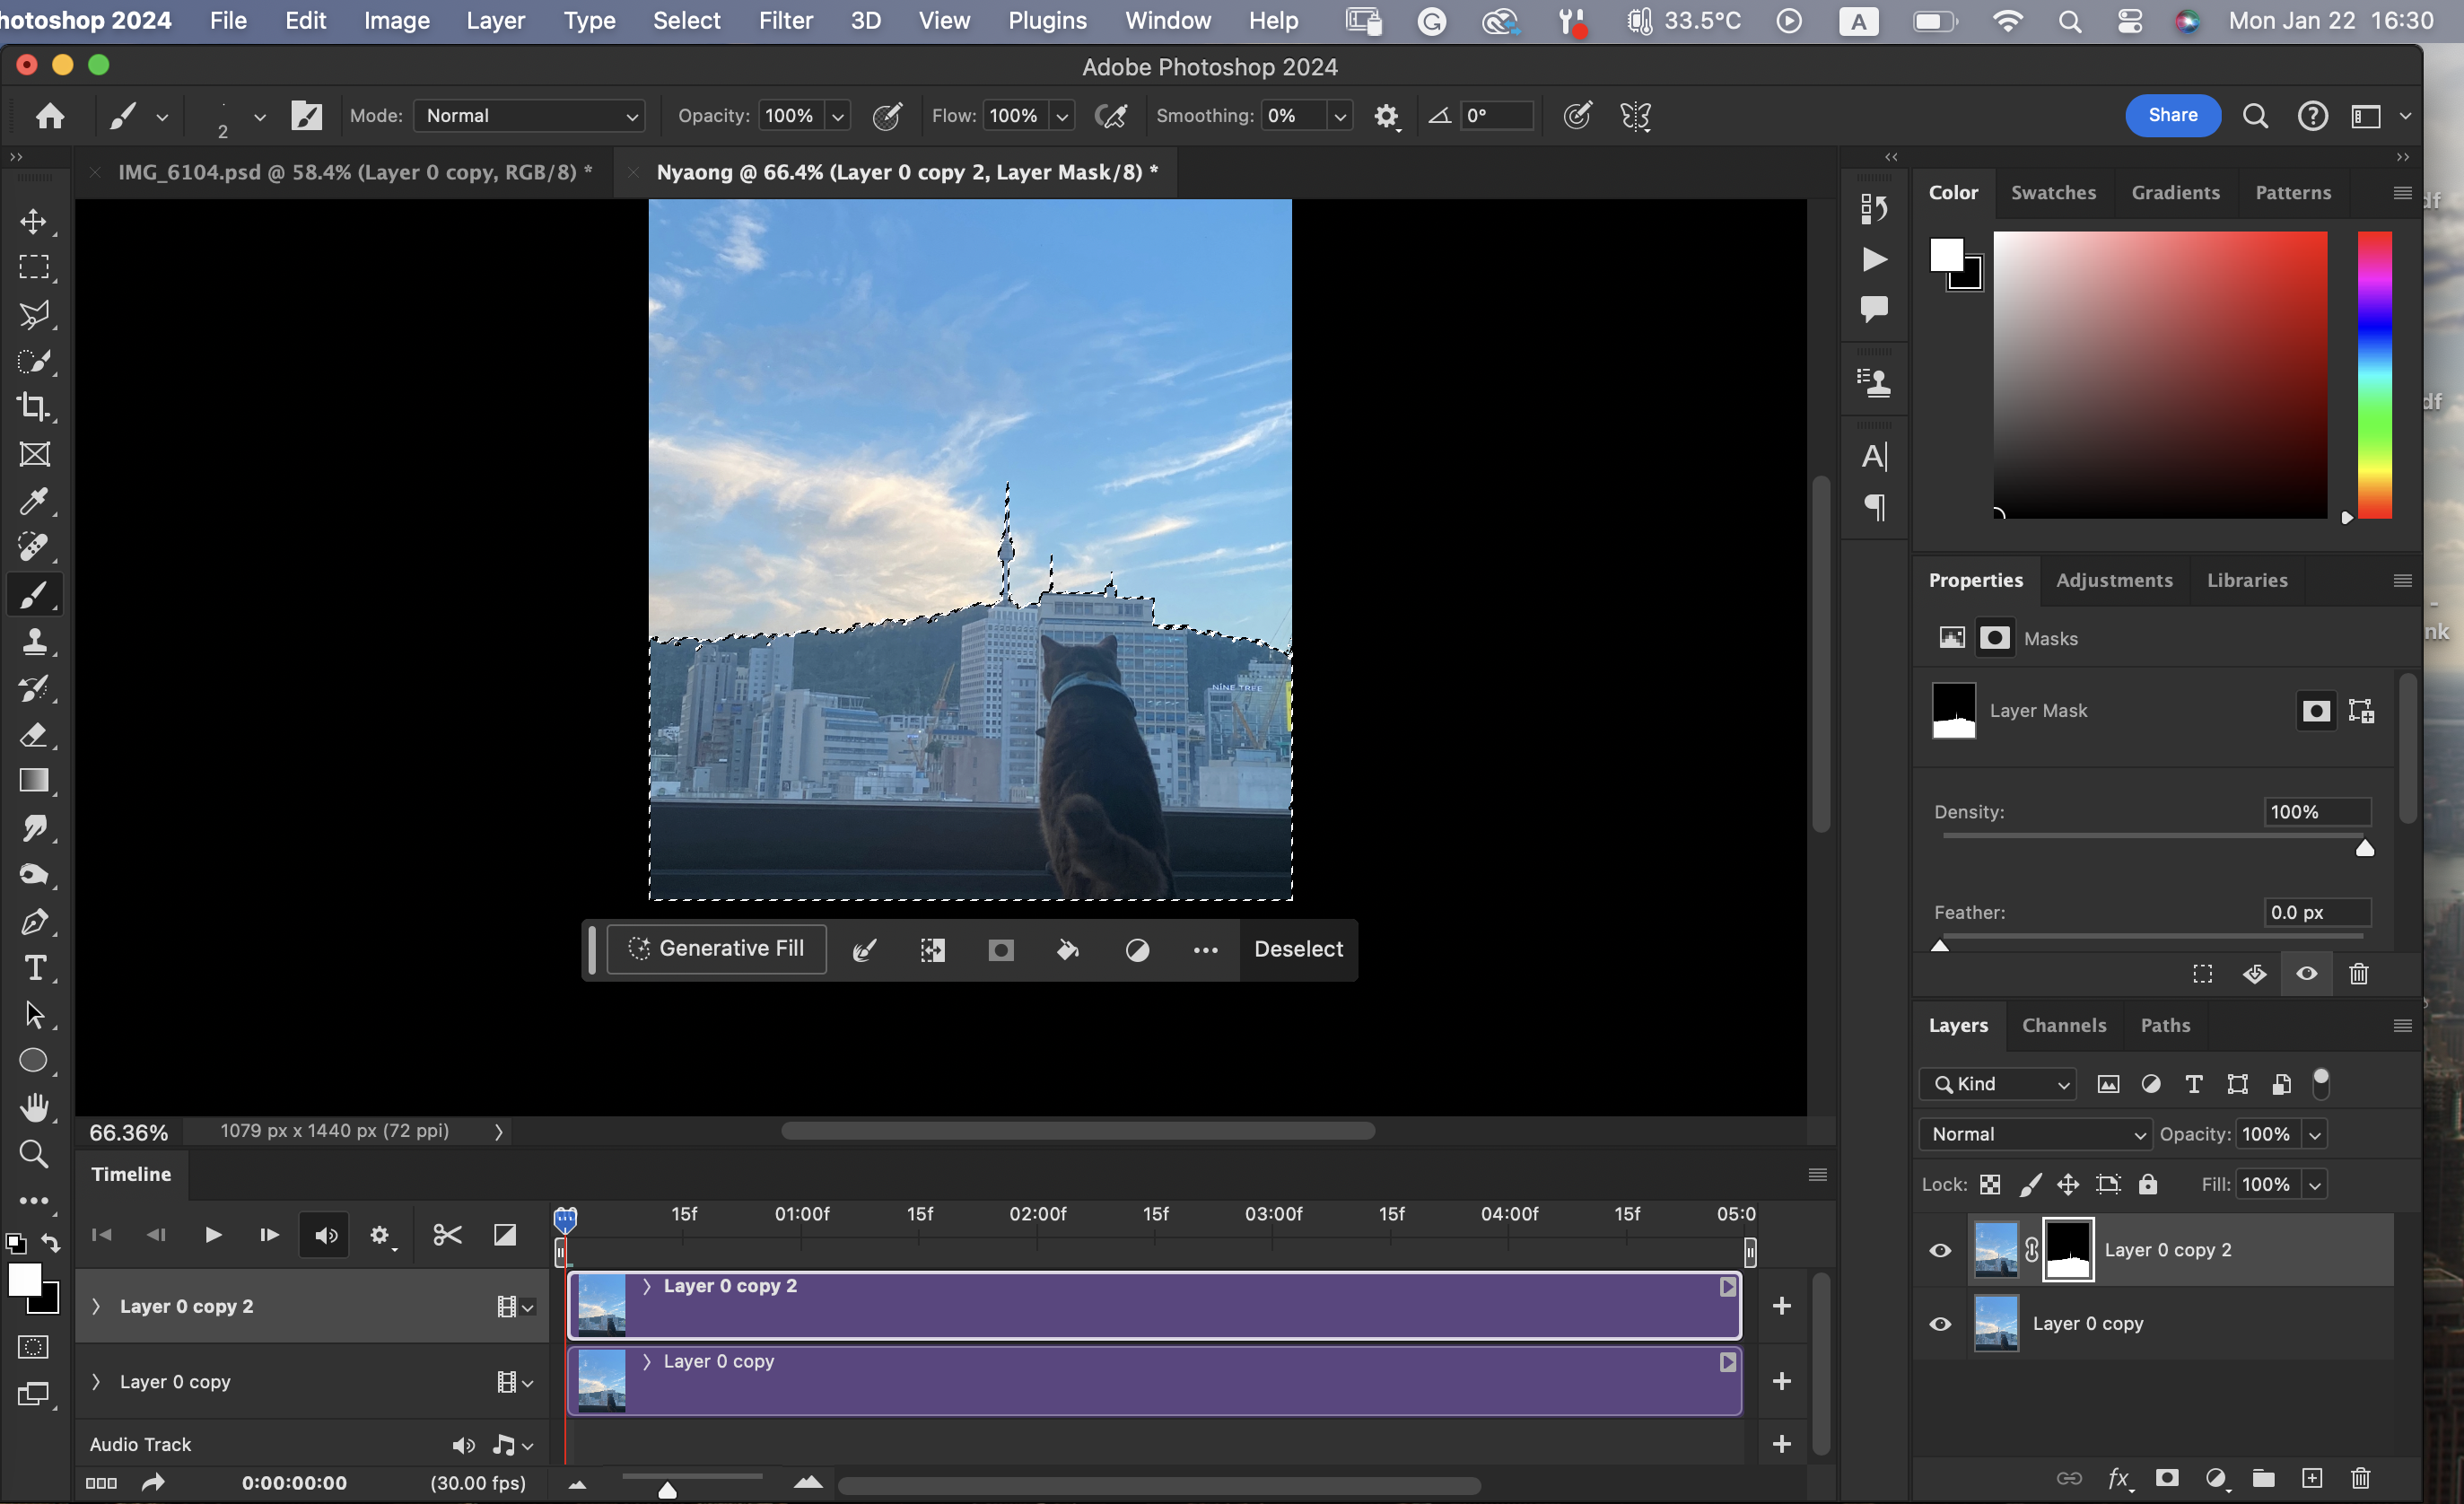Screen dimensions: 2464x1504
Task: Click the invert mask icon in Properties
Action: click(2254, 974)
